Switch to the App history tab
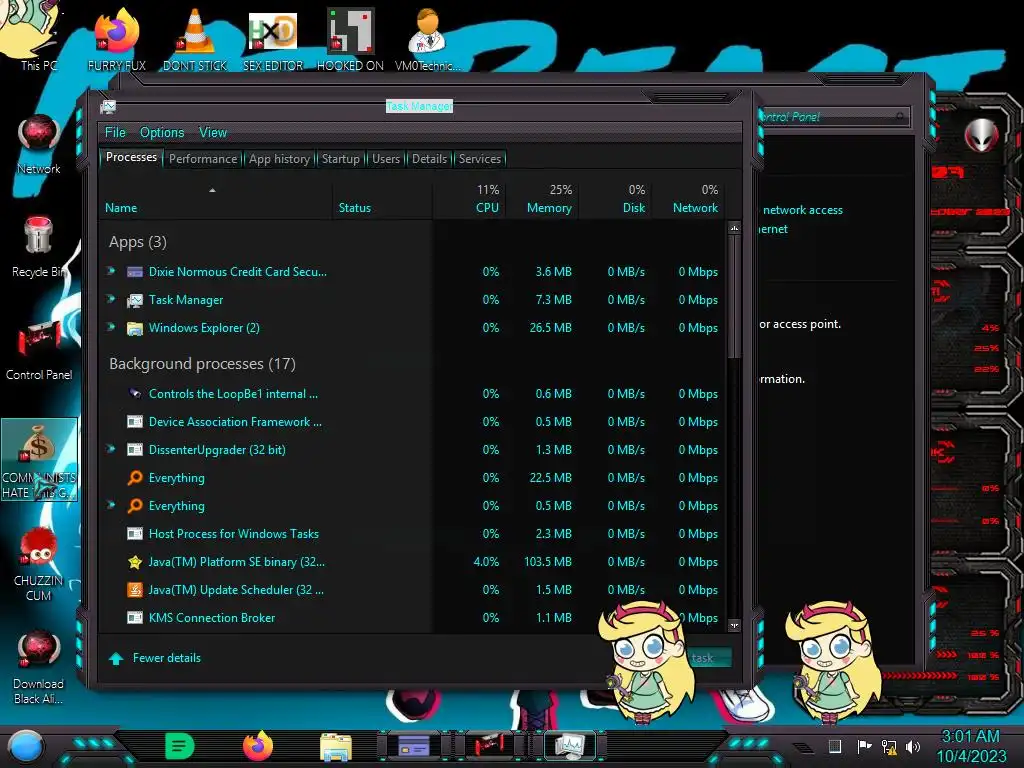The image size is (1024, 768). coord(280,159)
